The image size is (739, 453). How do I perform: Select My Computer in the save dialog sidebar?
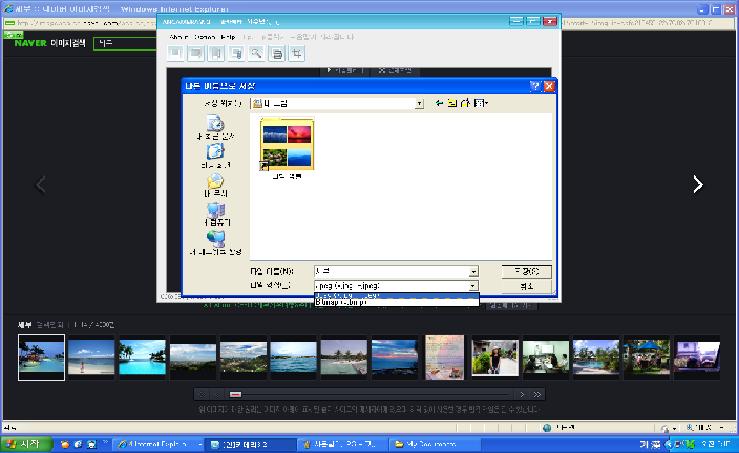216,212
